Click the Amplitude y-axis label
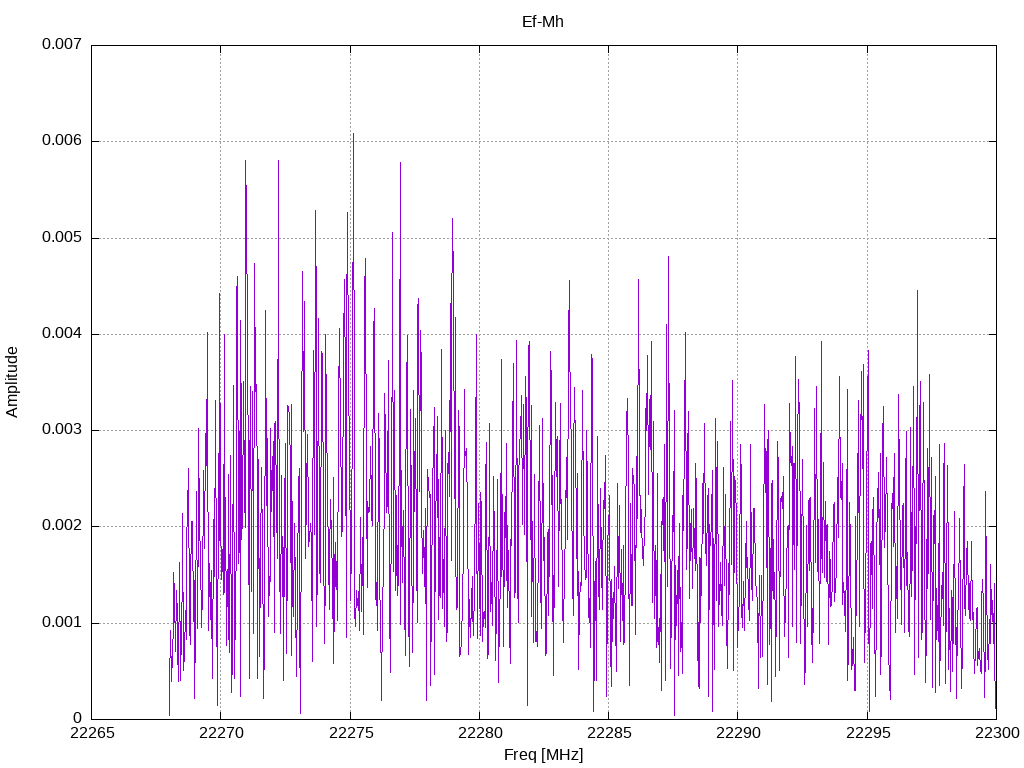The width and height of the screenshot is (1024, 768). click(12, 382)
